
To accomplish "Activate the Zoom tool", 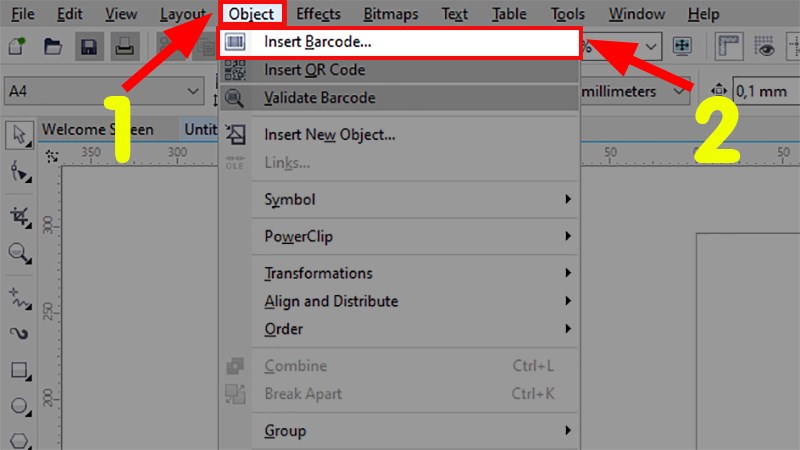I will click(x=19, y=253).
